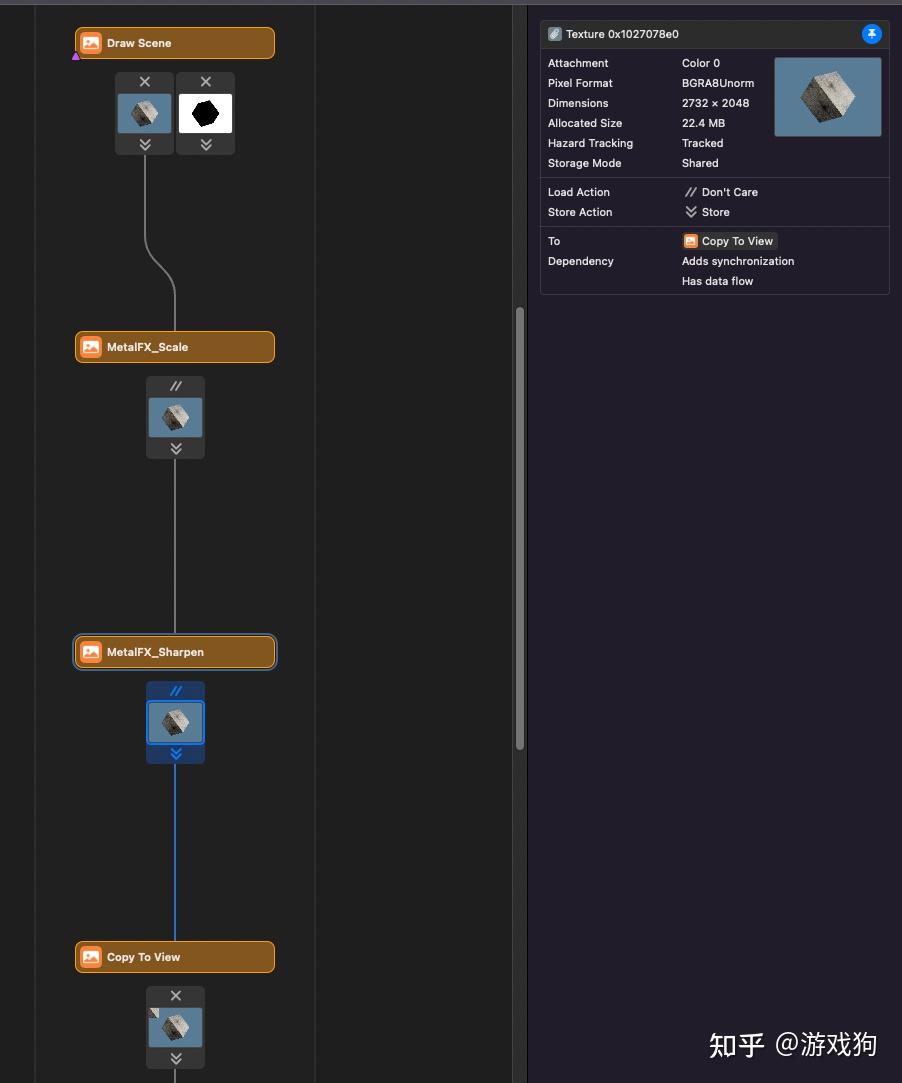Click the MetalFX_Sharpen pass icon

(91, 651)
